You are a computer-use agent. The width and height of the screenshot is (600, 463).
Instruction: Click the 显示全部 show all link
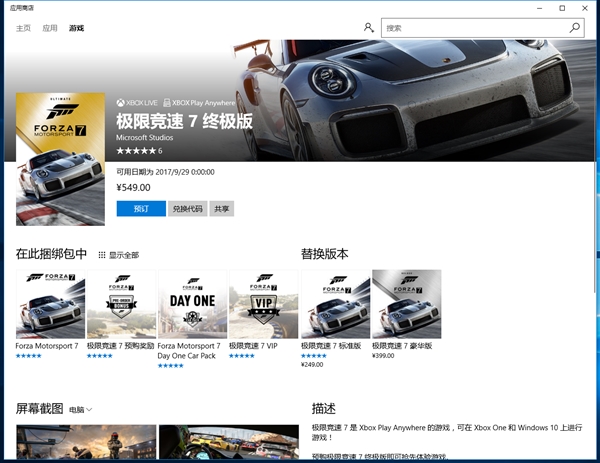[124, 255]
